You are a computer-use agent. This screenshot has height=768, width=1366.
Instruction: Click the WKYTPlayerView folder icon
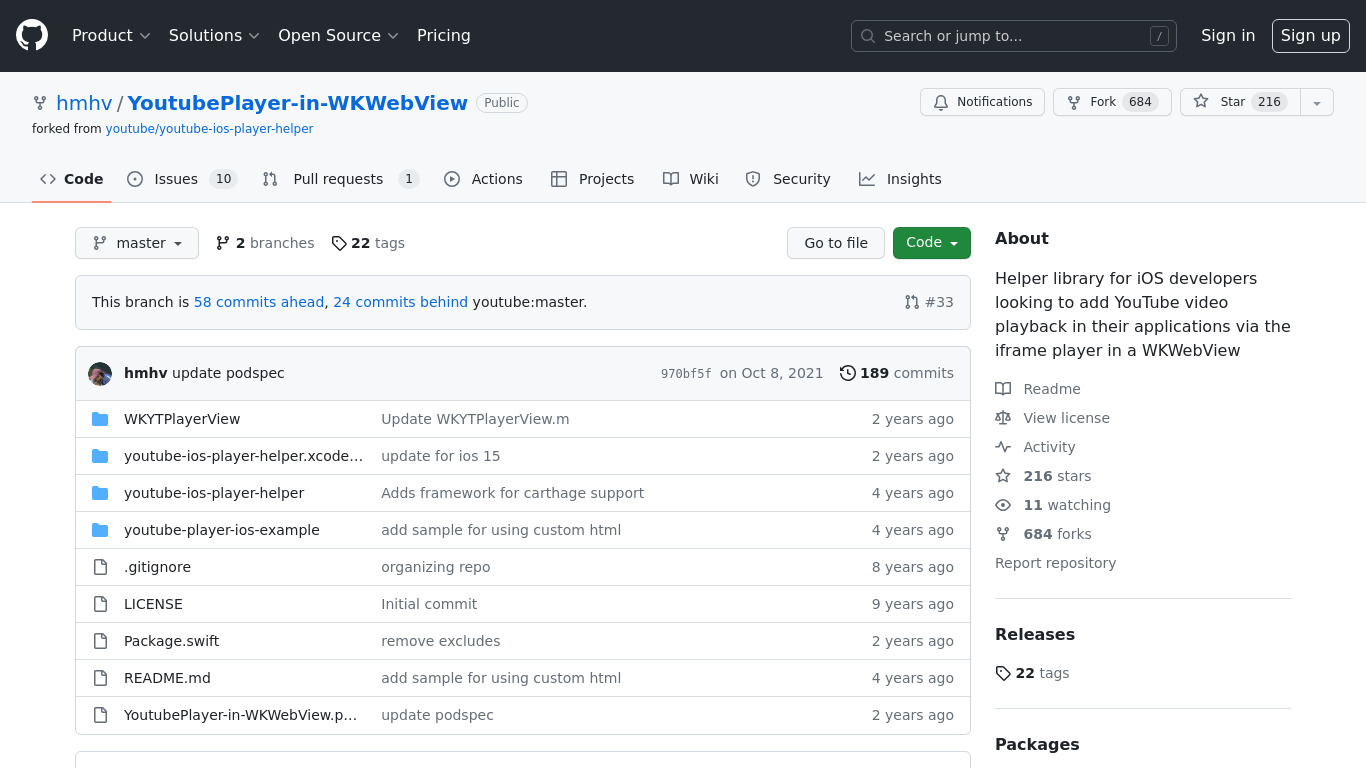[100, 419]
